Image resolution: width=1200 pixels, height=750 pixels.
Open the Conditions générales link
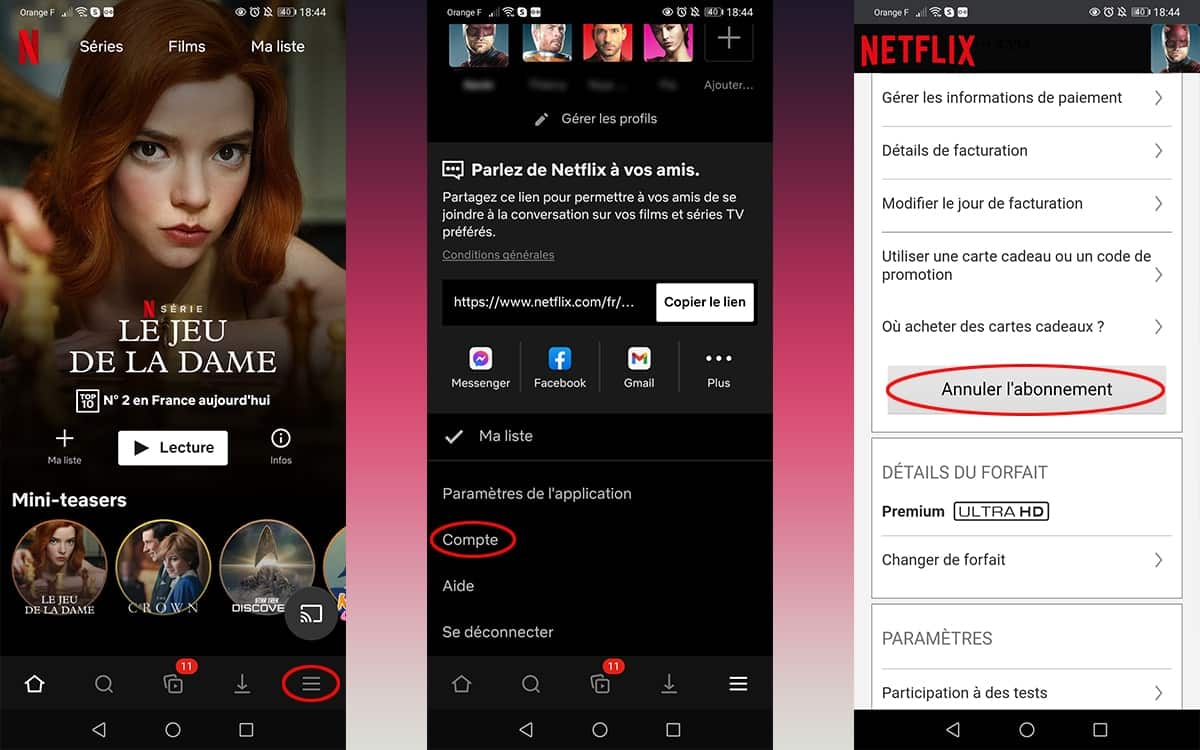(498, 255)
